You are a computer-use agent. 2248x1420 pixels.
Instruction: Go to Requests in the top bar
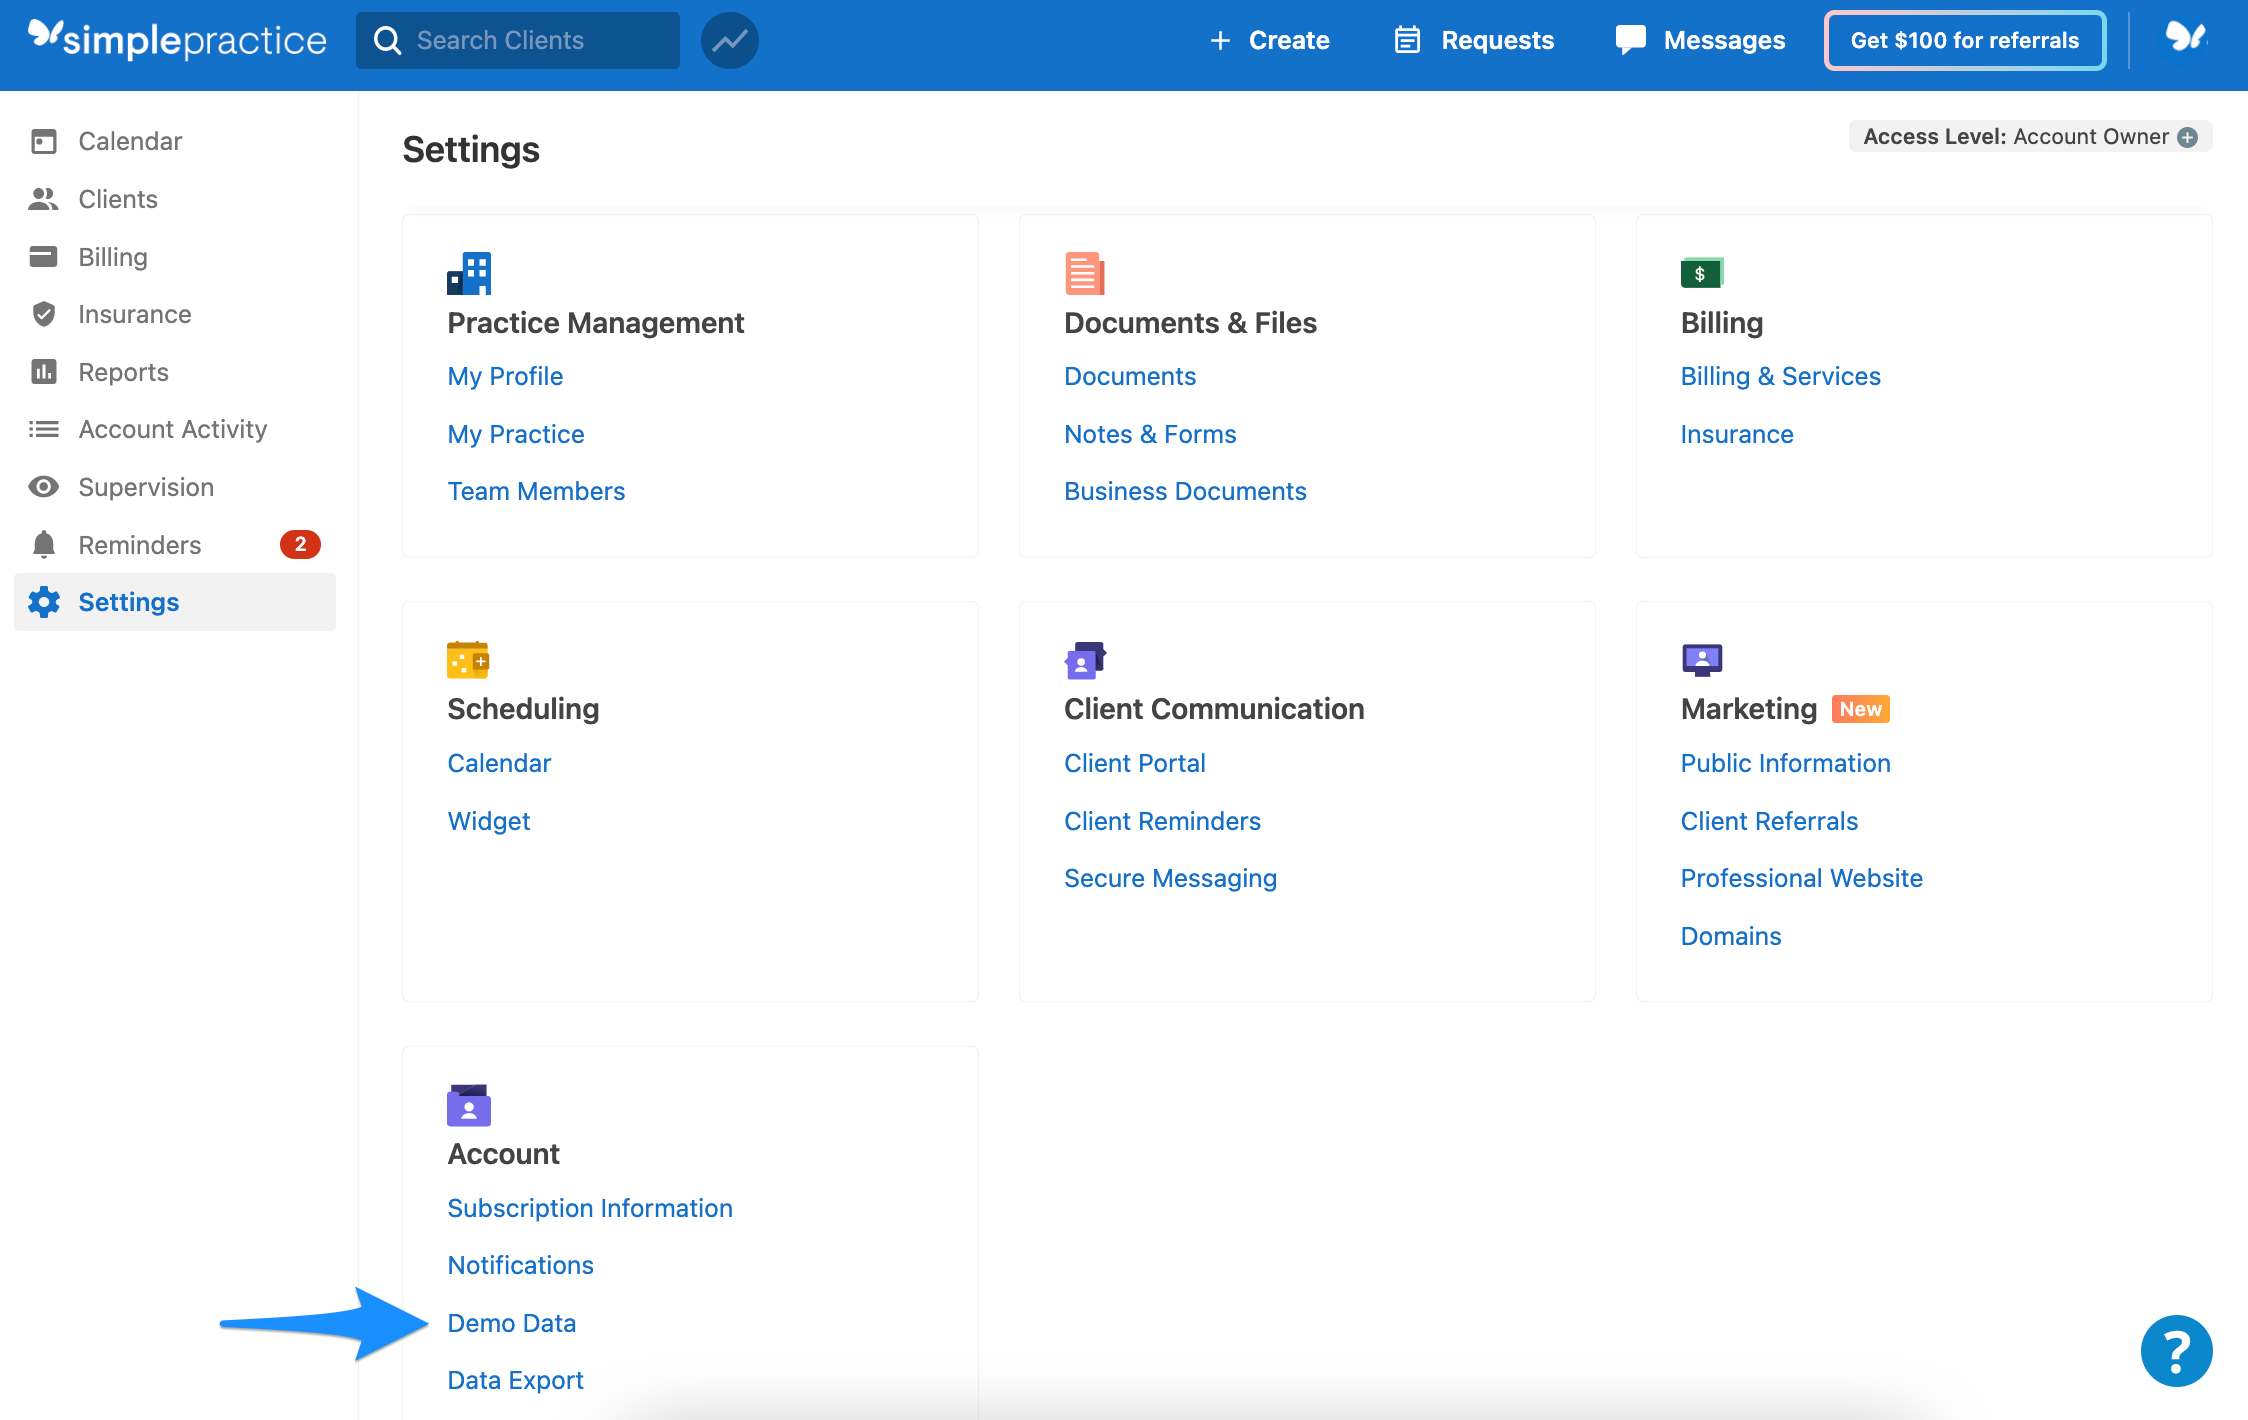click(1473, 40)
